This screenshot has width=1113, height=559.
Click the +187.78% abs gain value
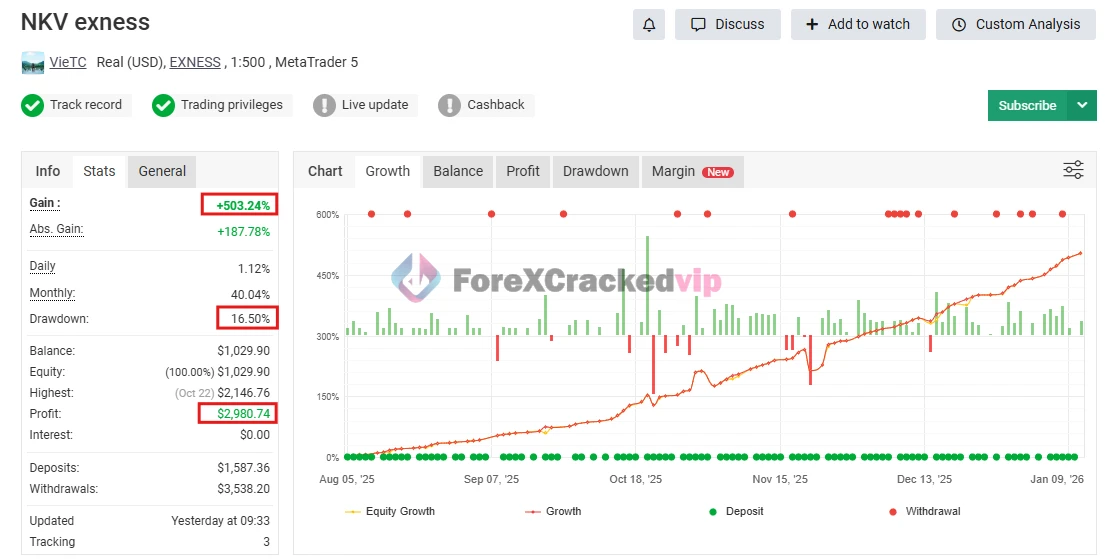pyautogui.click(x=243, y=231)
